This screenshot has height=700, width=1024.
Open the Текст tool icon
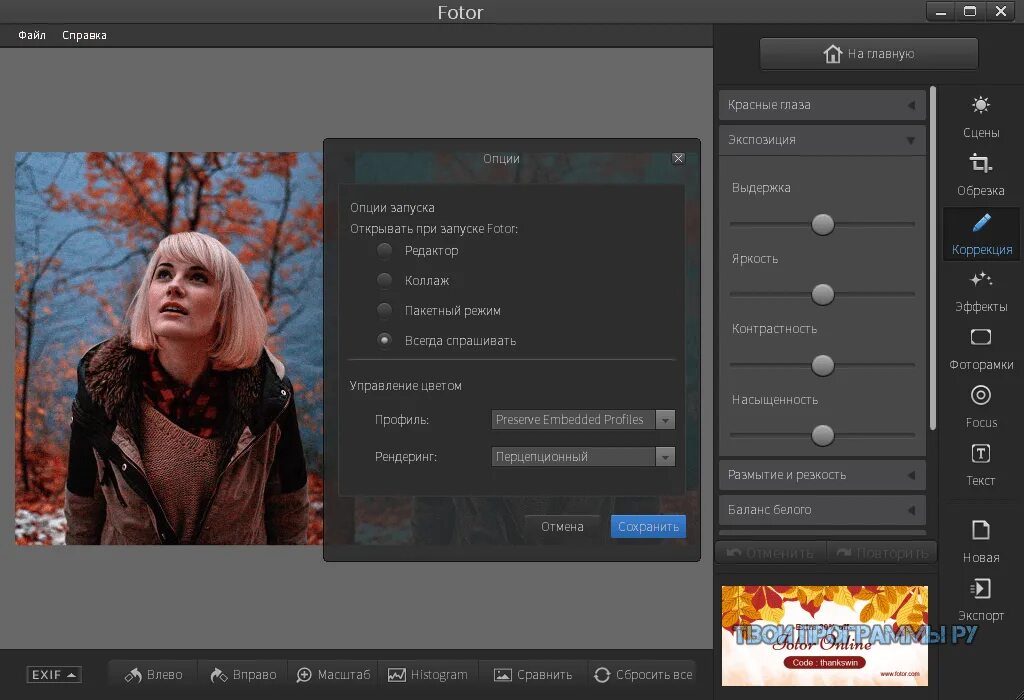[980, 453]
